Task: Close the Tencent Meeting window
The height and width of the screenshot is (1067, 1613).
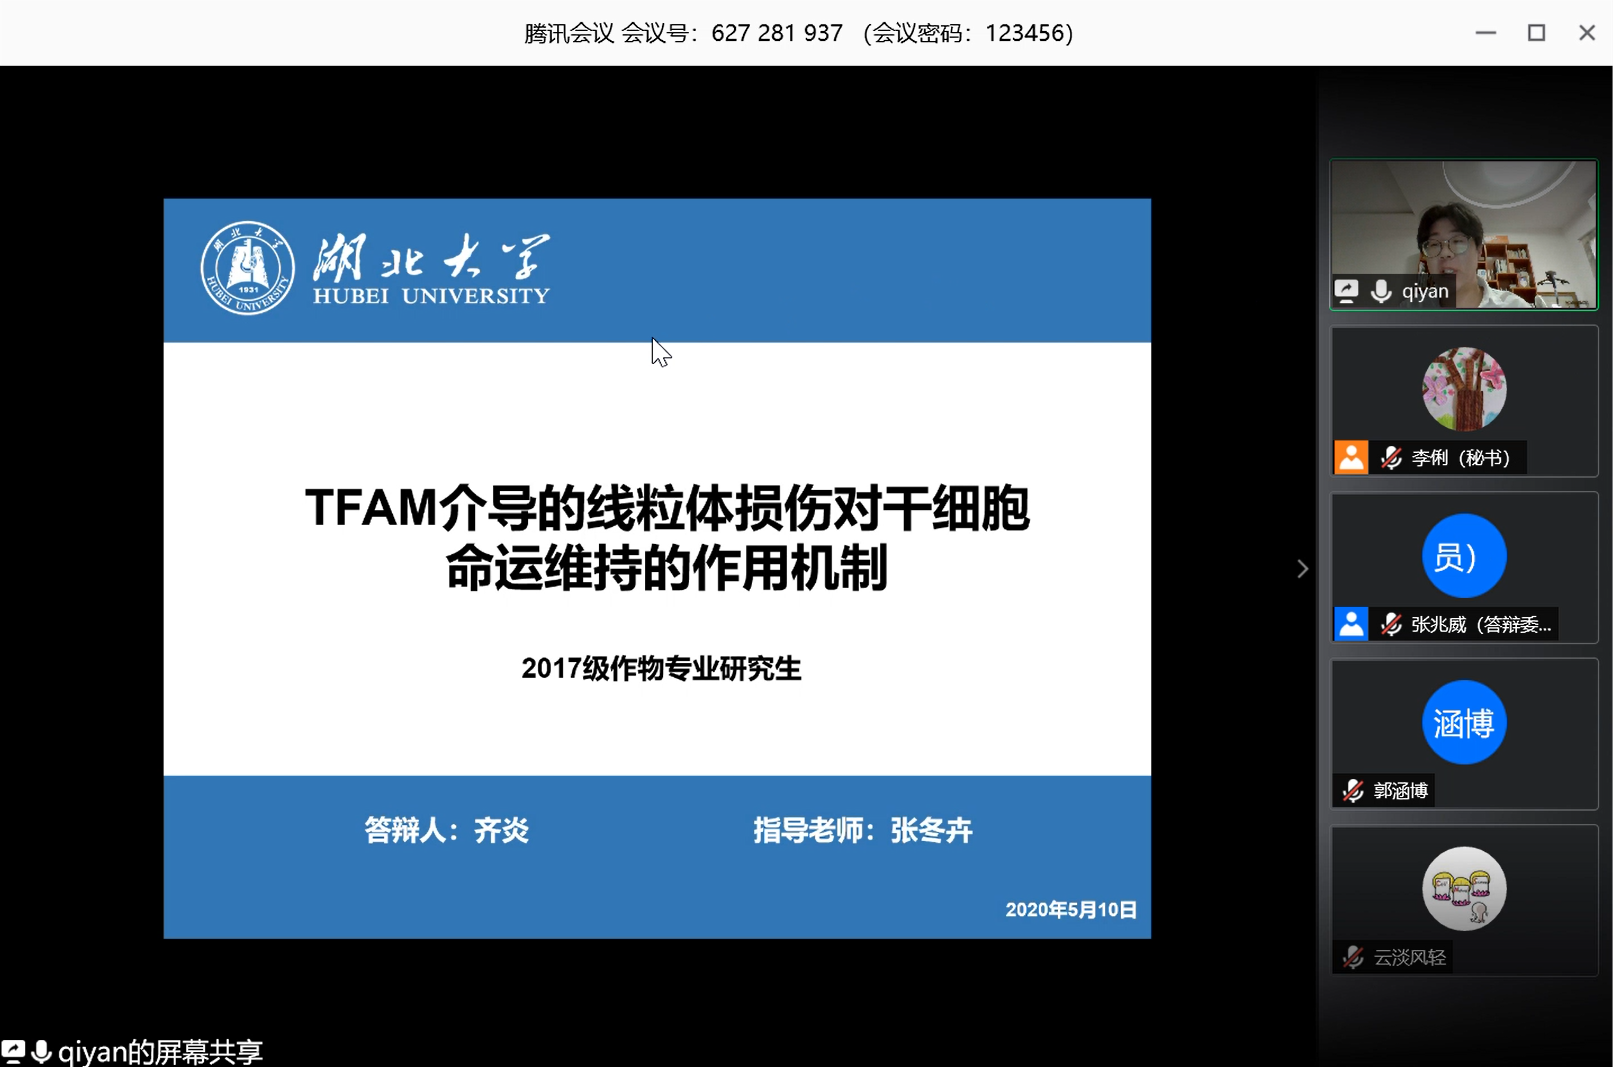Action: coord(1586,33)
